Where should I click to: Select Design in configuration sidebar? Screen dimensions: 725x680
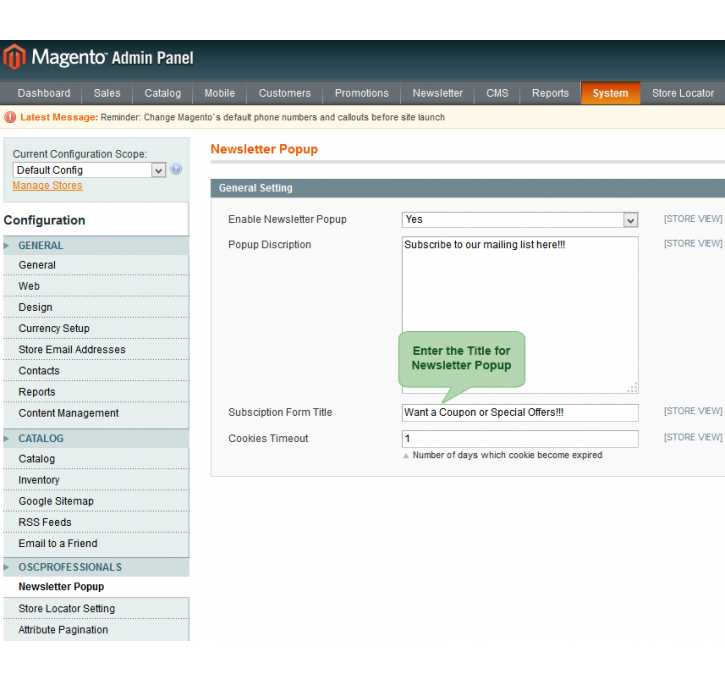pos(96,307)
